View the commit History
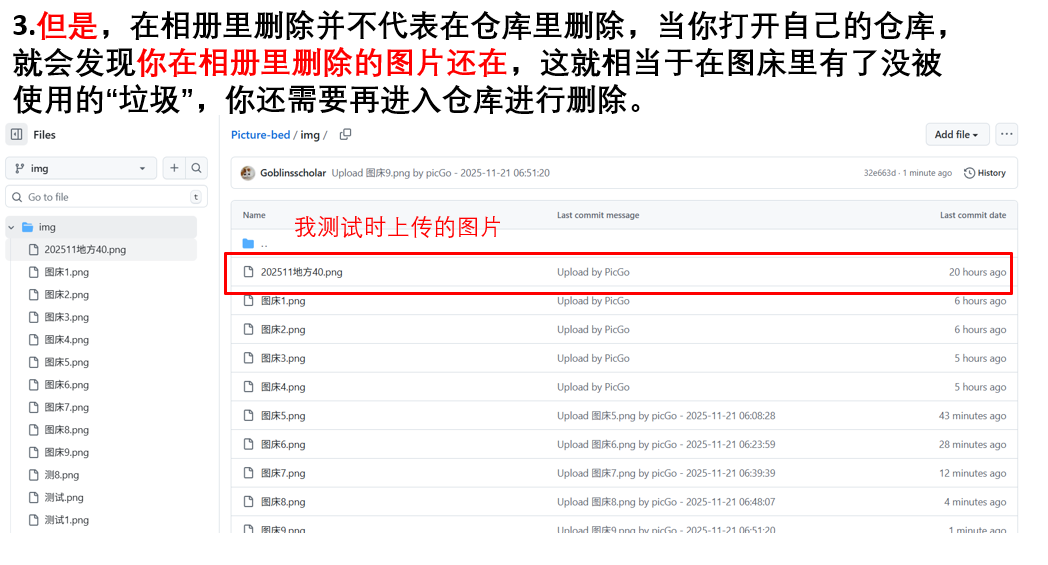Image resolution: width=1048 pixels, height=565 pixels. point(985,173)
